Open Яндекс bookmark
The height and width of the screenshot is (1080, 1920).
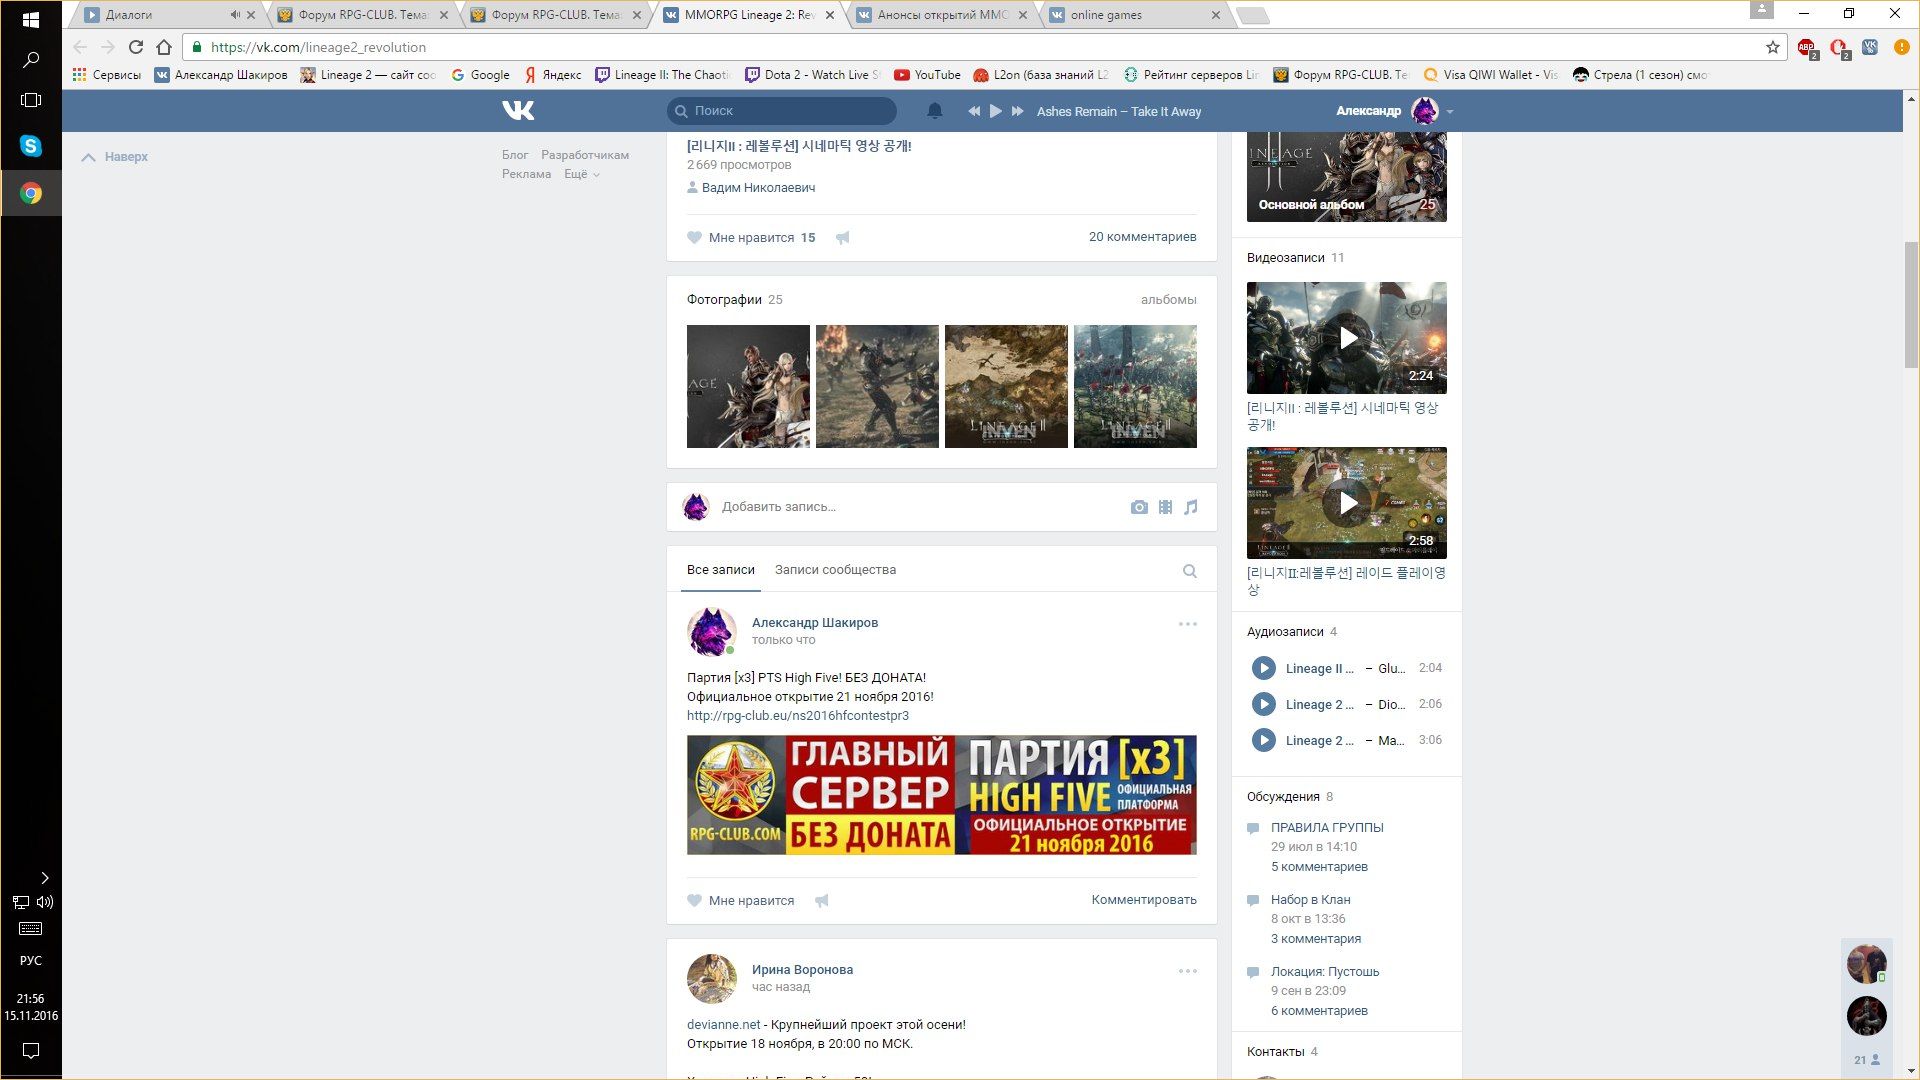pos(553,75)
